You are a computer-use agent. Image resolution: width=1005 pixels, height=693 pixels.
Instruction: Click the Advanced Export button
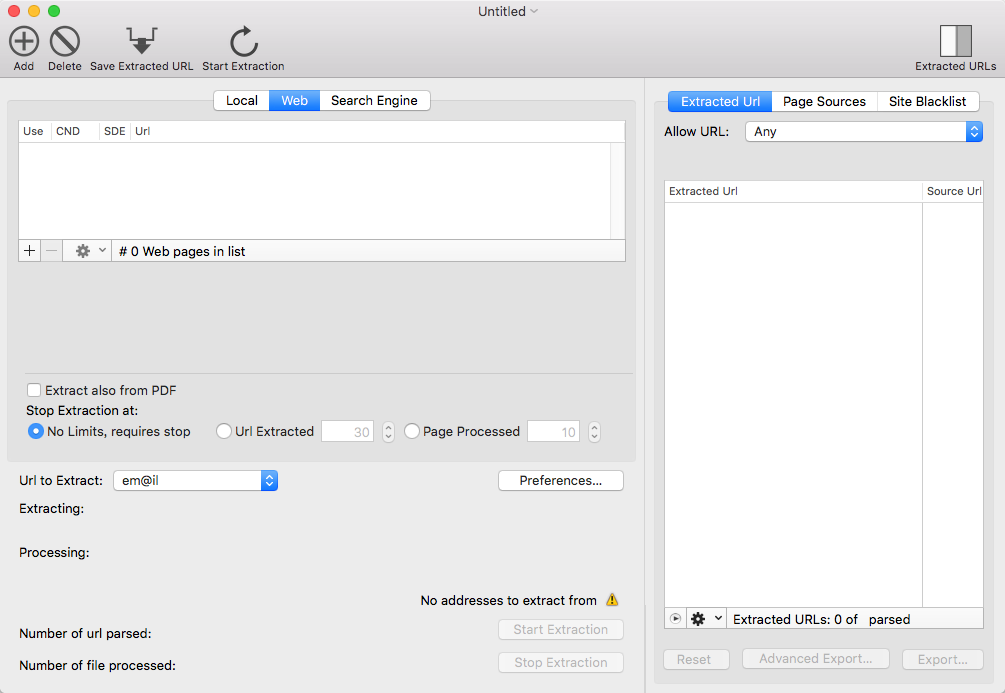tap(815, 658)
